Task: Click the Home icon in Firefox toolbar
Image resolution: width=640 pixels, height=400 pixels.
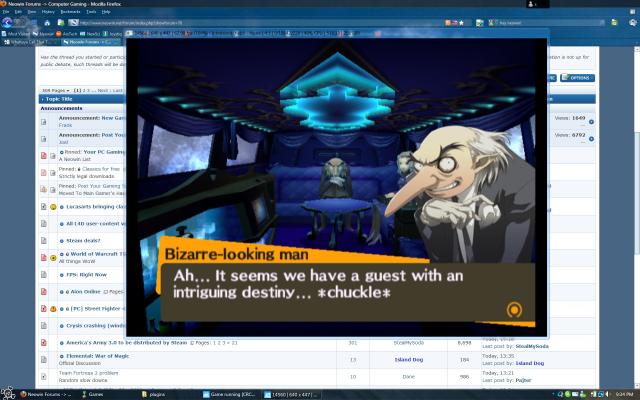Action: click(x=47, y=23)
